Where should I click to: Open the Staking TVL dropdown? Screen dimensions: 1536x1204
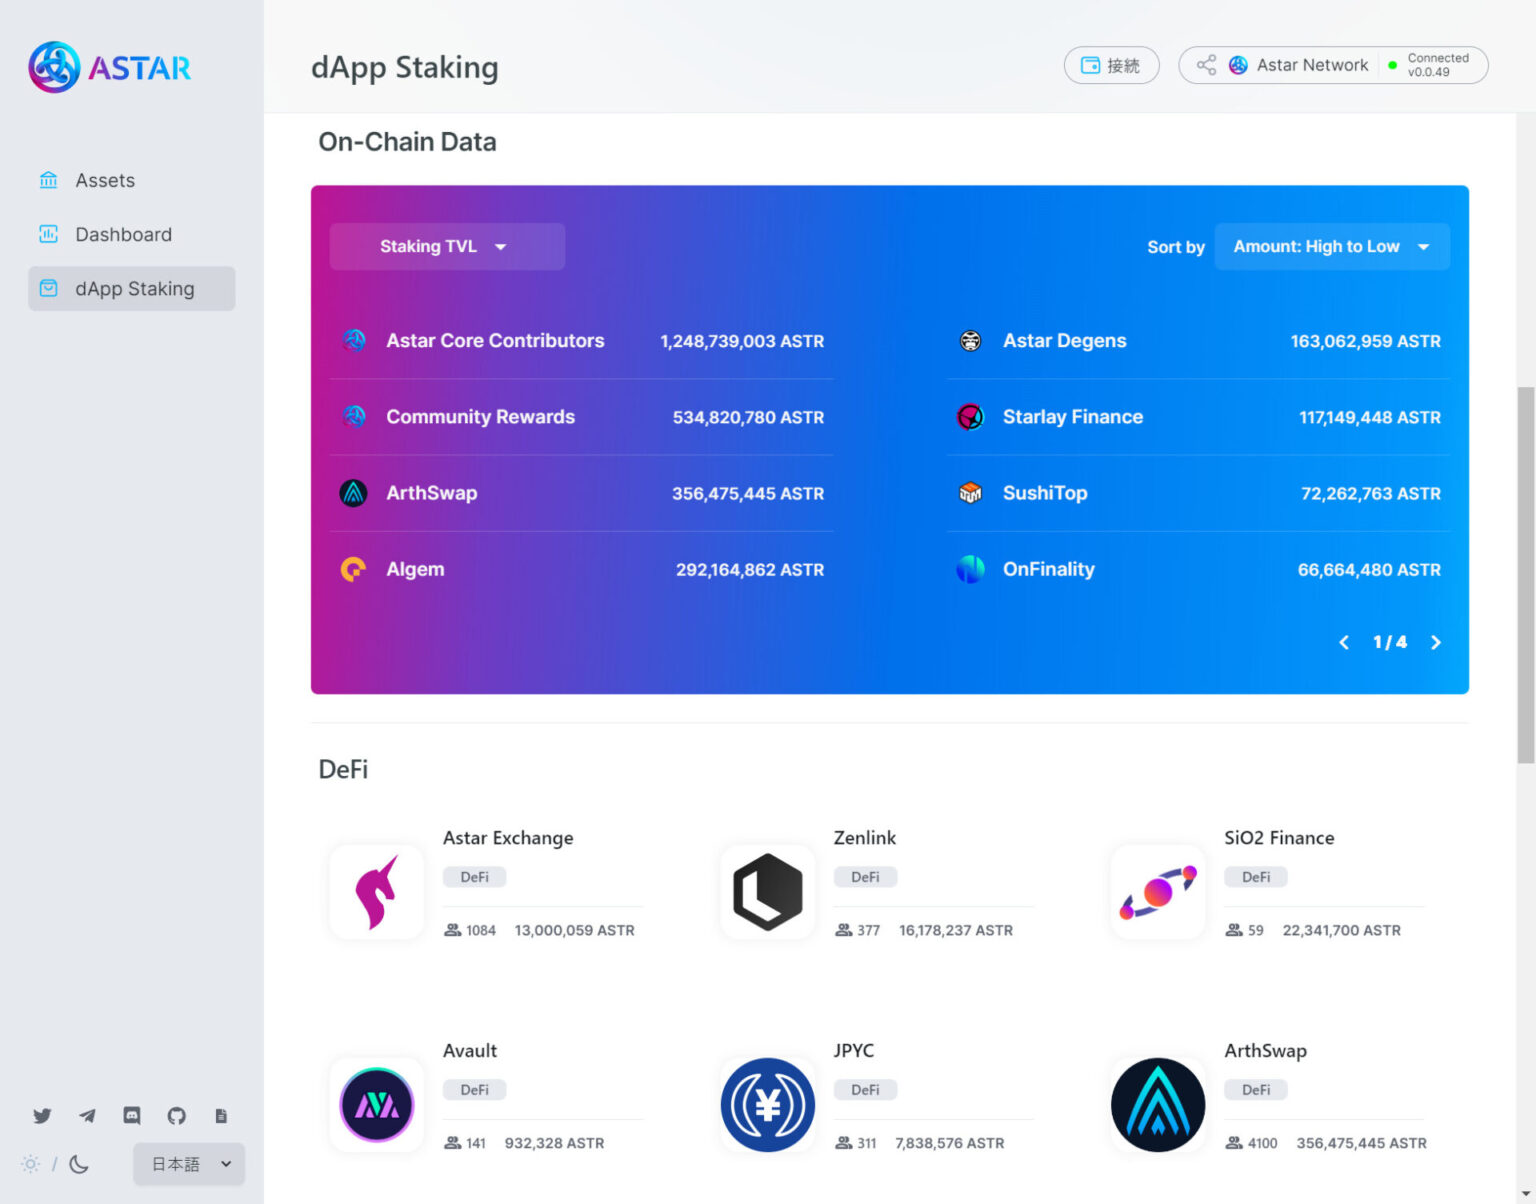446,246
